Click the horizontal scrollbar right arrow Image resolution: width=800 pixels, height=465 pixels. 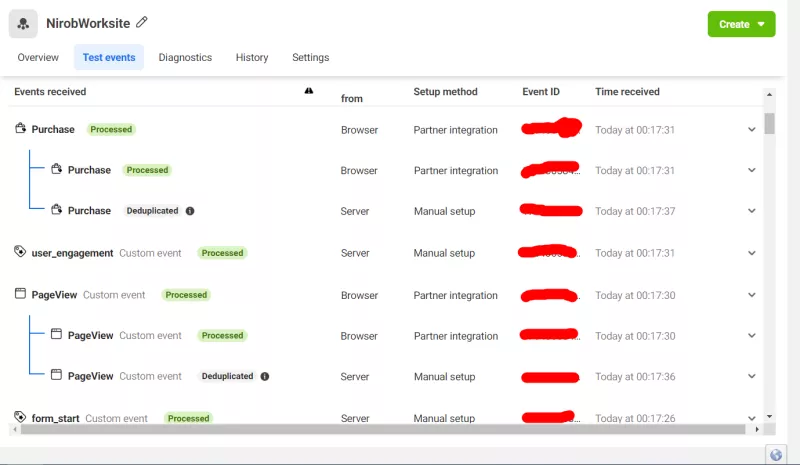[757, 429]
